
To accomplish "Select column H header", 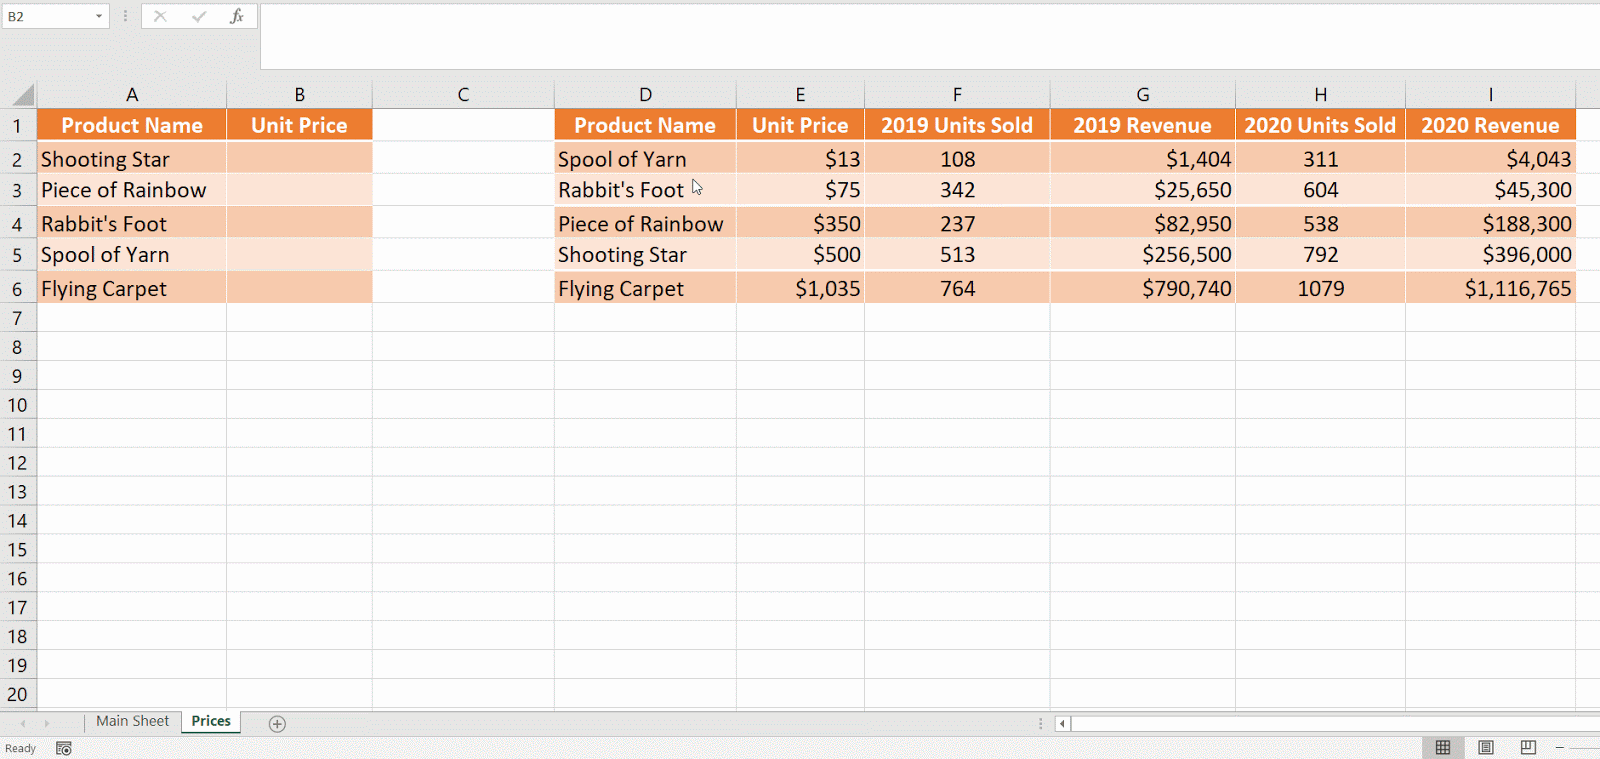I will pos(1320,94).
